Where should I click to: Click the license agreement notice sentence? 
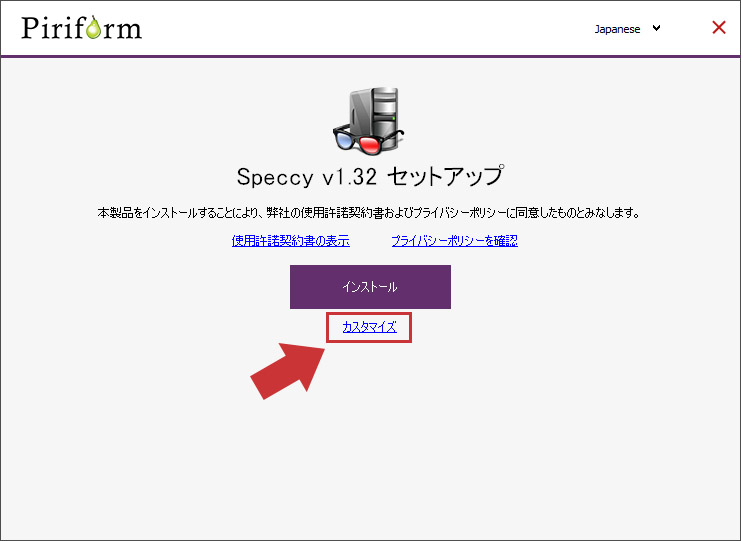click(369, 213)
